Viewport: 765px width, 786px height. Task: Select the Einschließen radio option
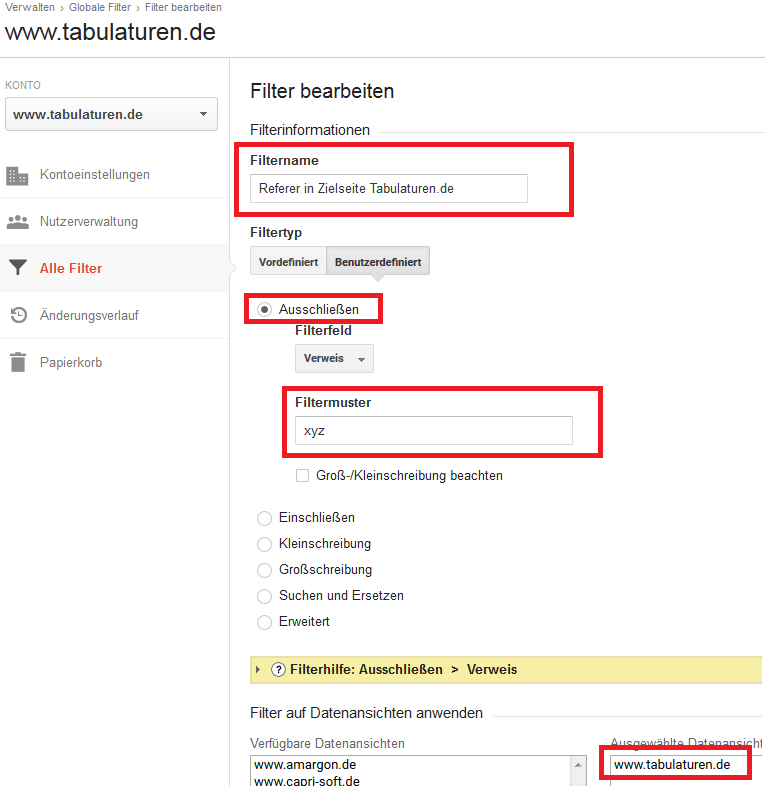pos(264,518)
